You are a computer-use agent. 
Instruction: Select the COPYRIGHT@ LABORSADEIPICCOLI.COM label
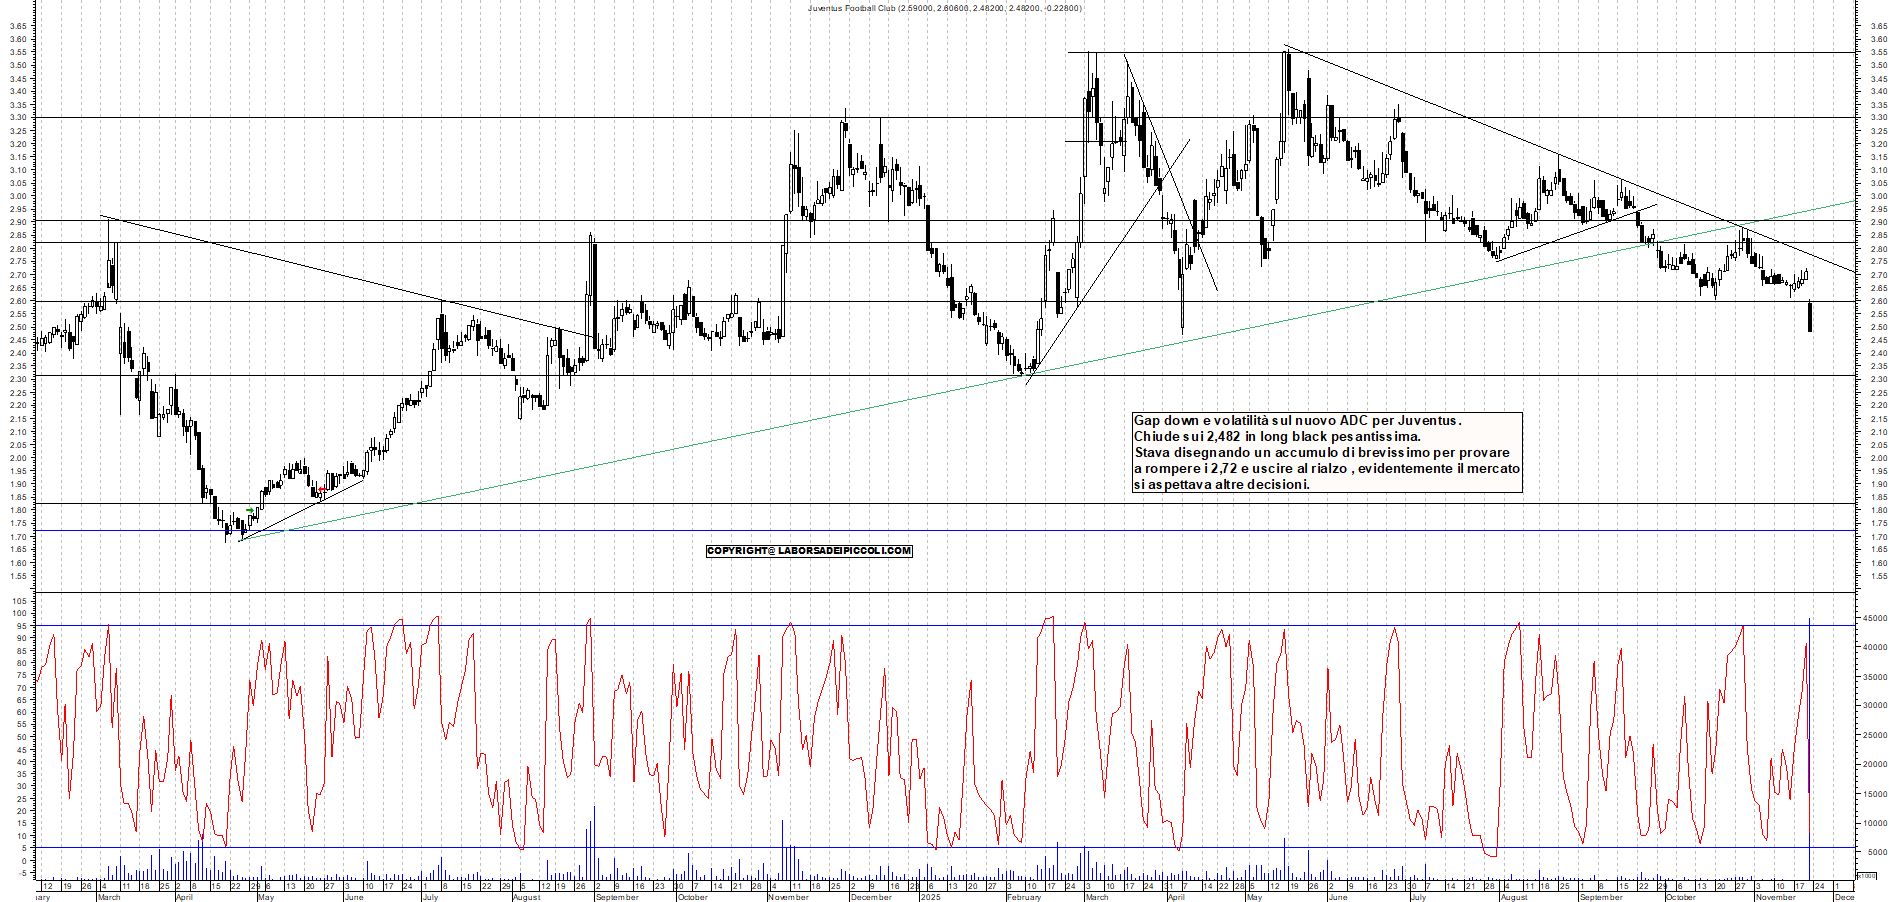pos(808,550)
